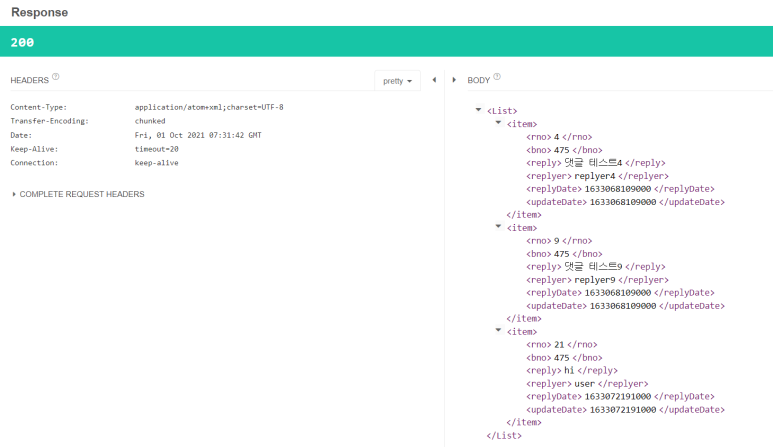Select updateDate 1633072191000 line
The height and width of the screenshot is (447, 773).
[x=625, y=410]
